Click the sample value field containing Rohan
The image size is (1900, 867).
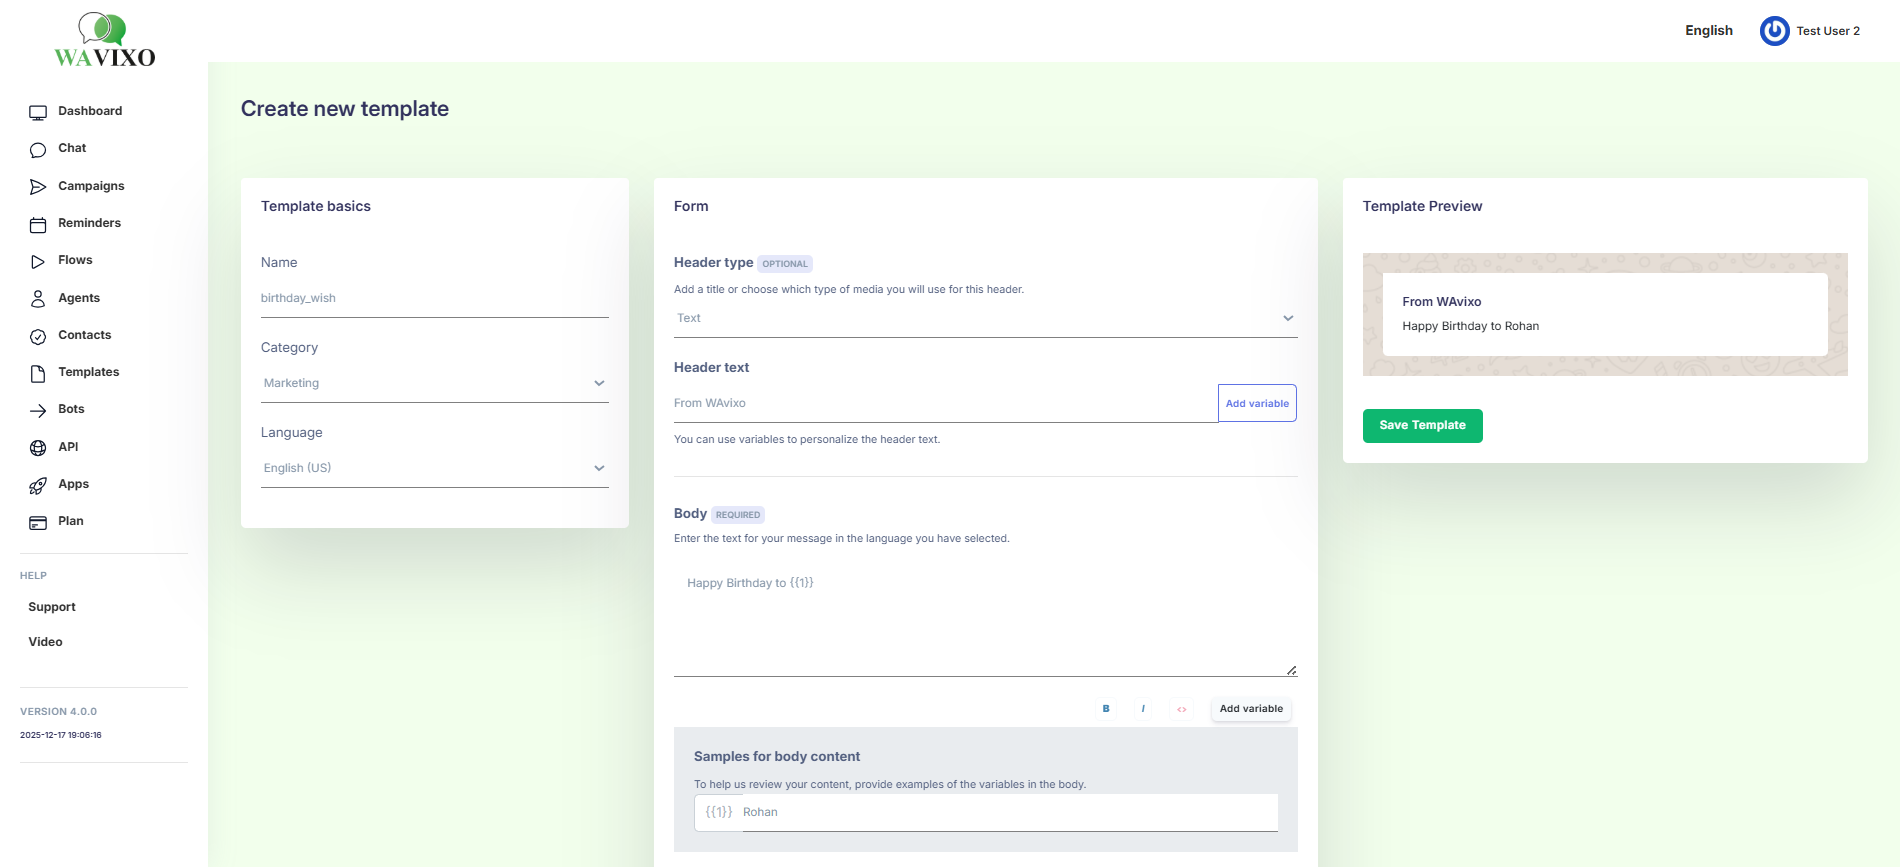coord(1008,813)
